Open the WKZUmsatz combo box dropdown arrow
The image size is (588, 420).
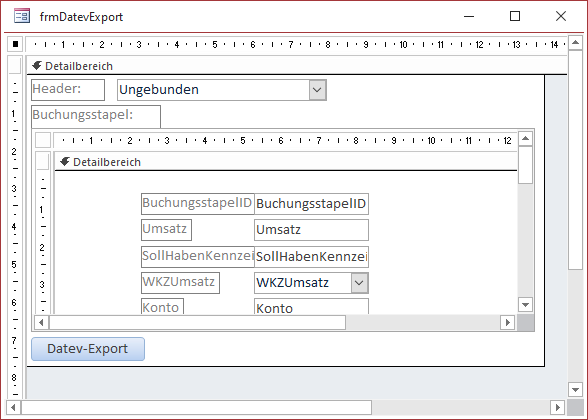(359, 283)
